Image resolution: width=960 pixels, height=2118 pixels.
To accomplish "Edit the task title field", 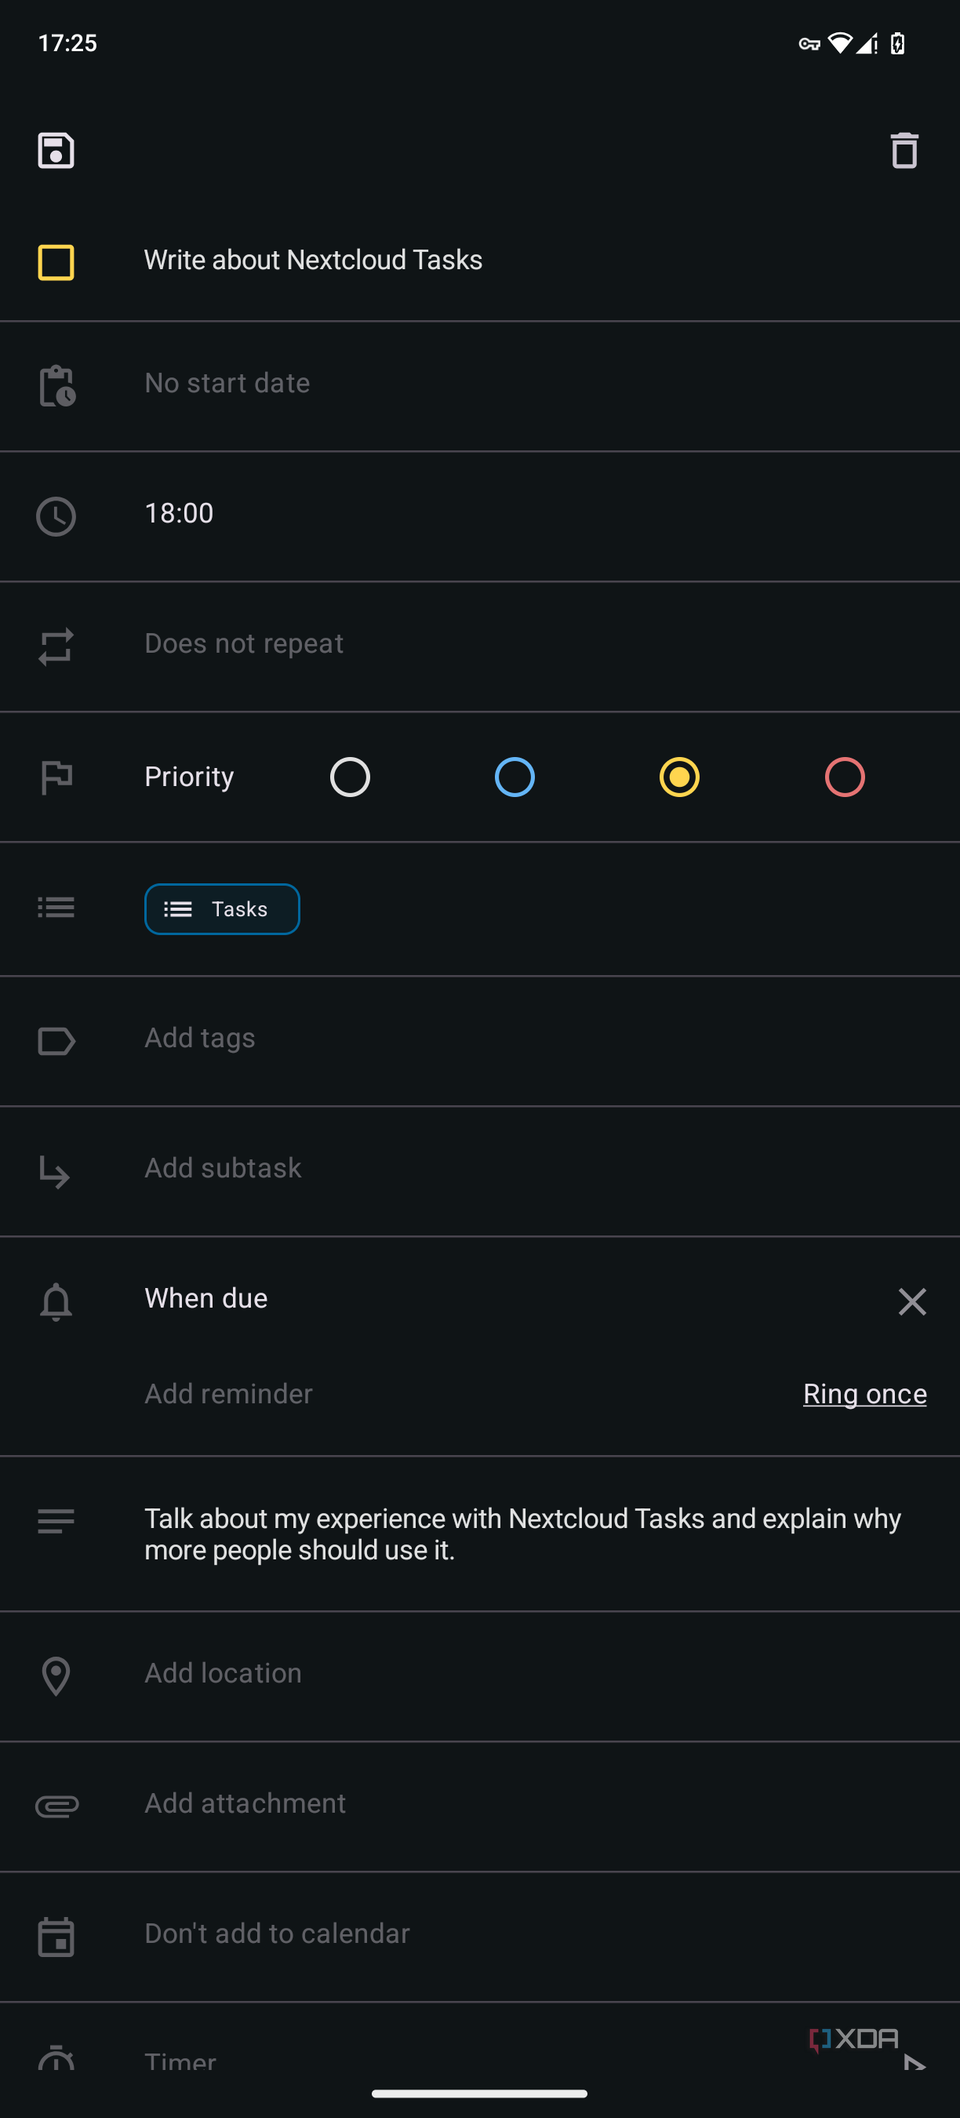I will tap(313, 260).
